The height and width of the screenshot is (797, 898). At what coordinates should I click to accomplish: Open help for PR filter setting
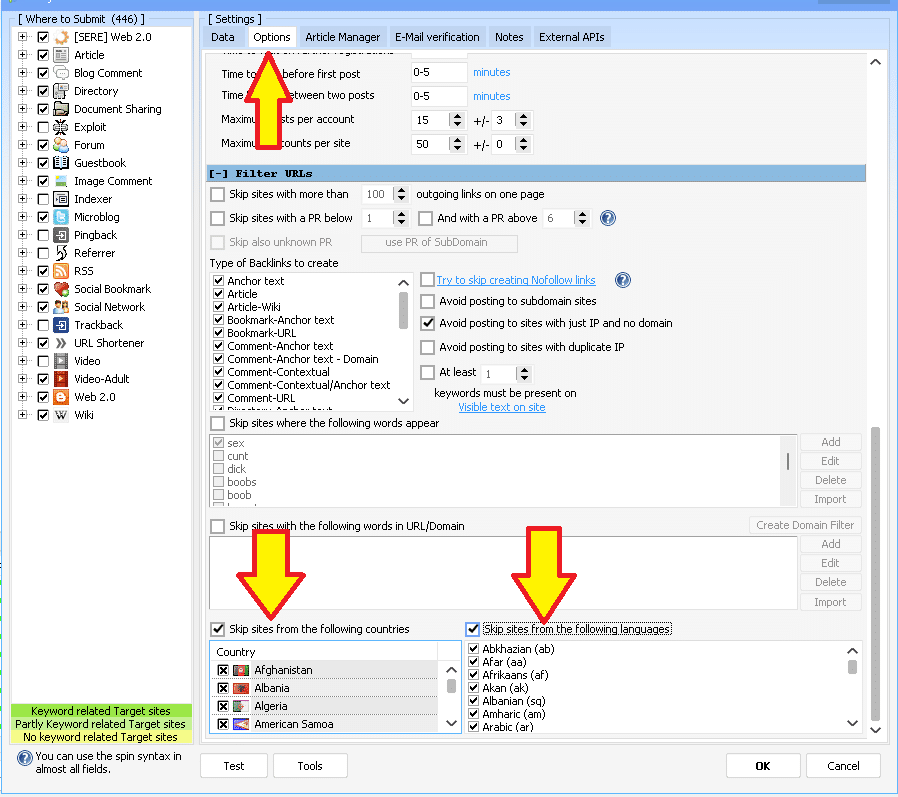tap(608, 218)
